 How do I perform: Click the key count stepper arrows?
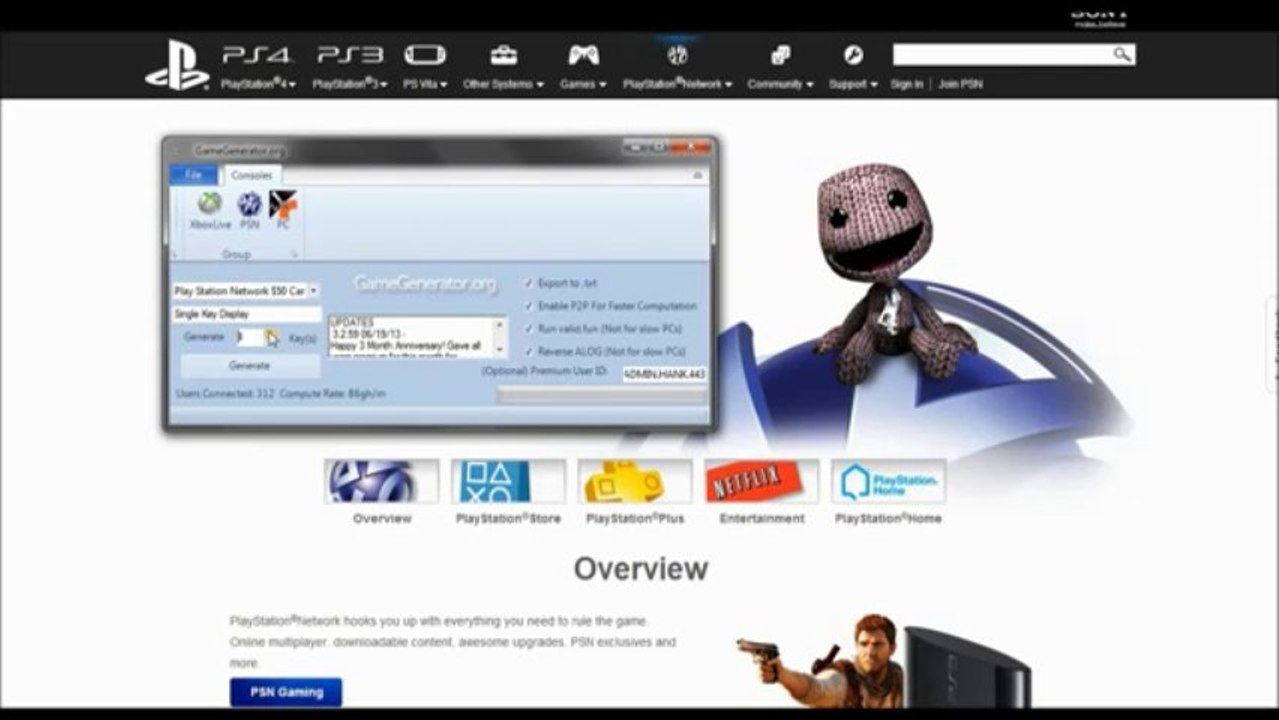click(x=273, y=338)
